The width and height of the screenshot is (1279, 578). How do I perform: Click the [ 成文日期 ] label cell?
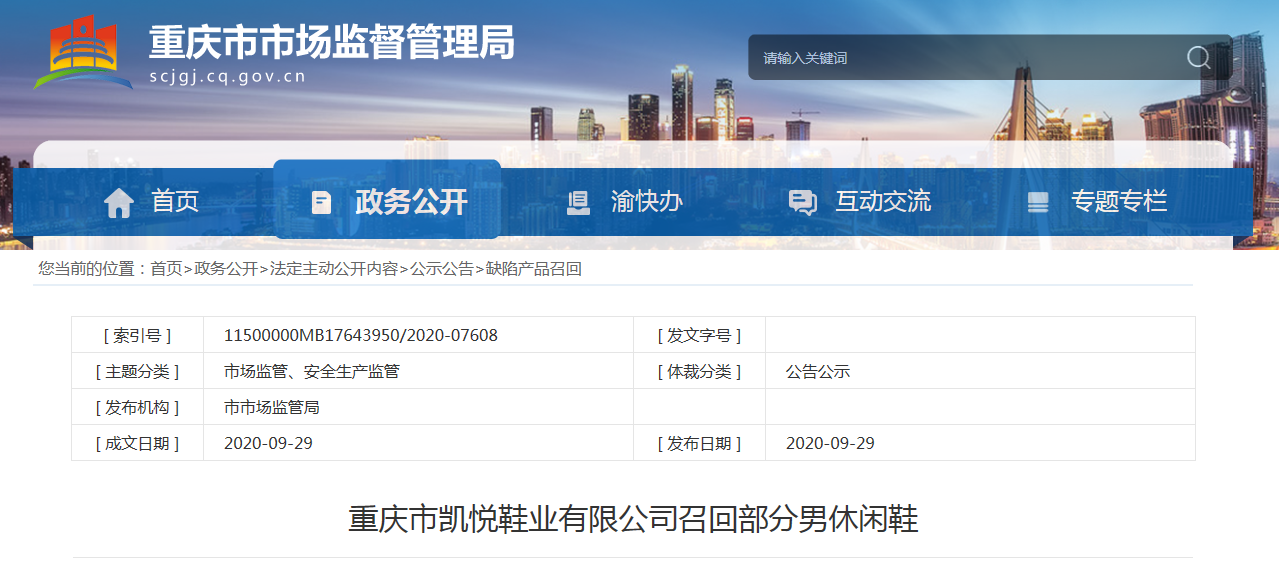click(138, 443)
